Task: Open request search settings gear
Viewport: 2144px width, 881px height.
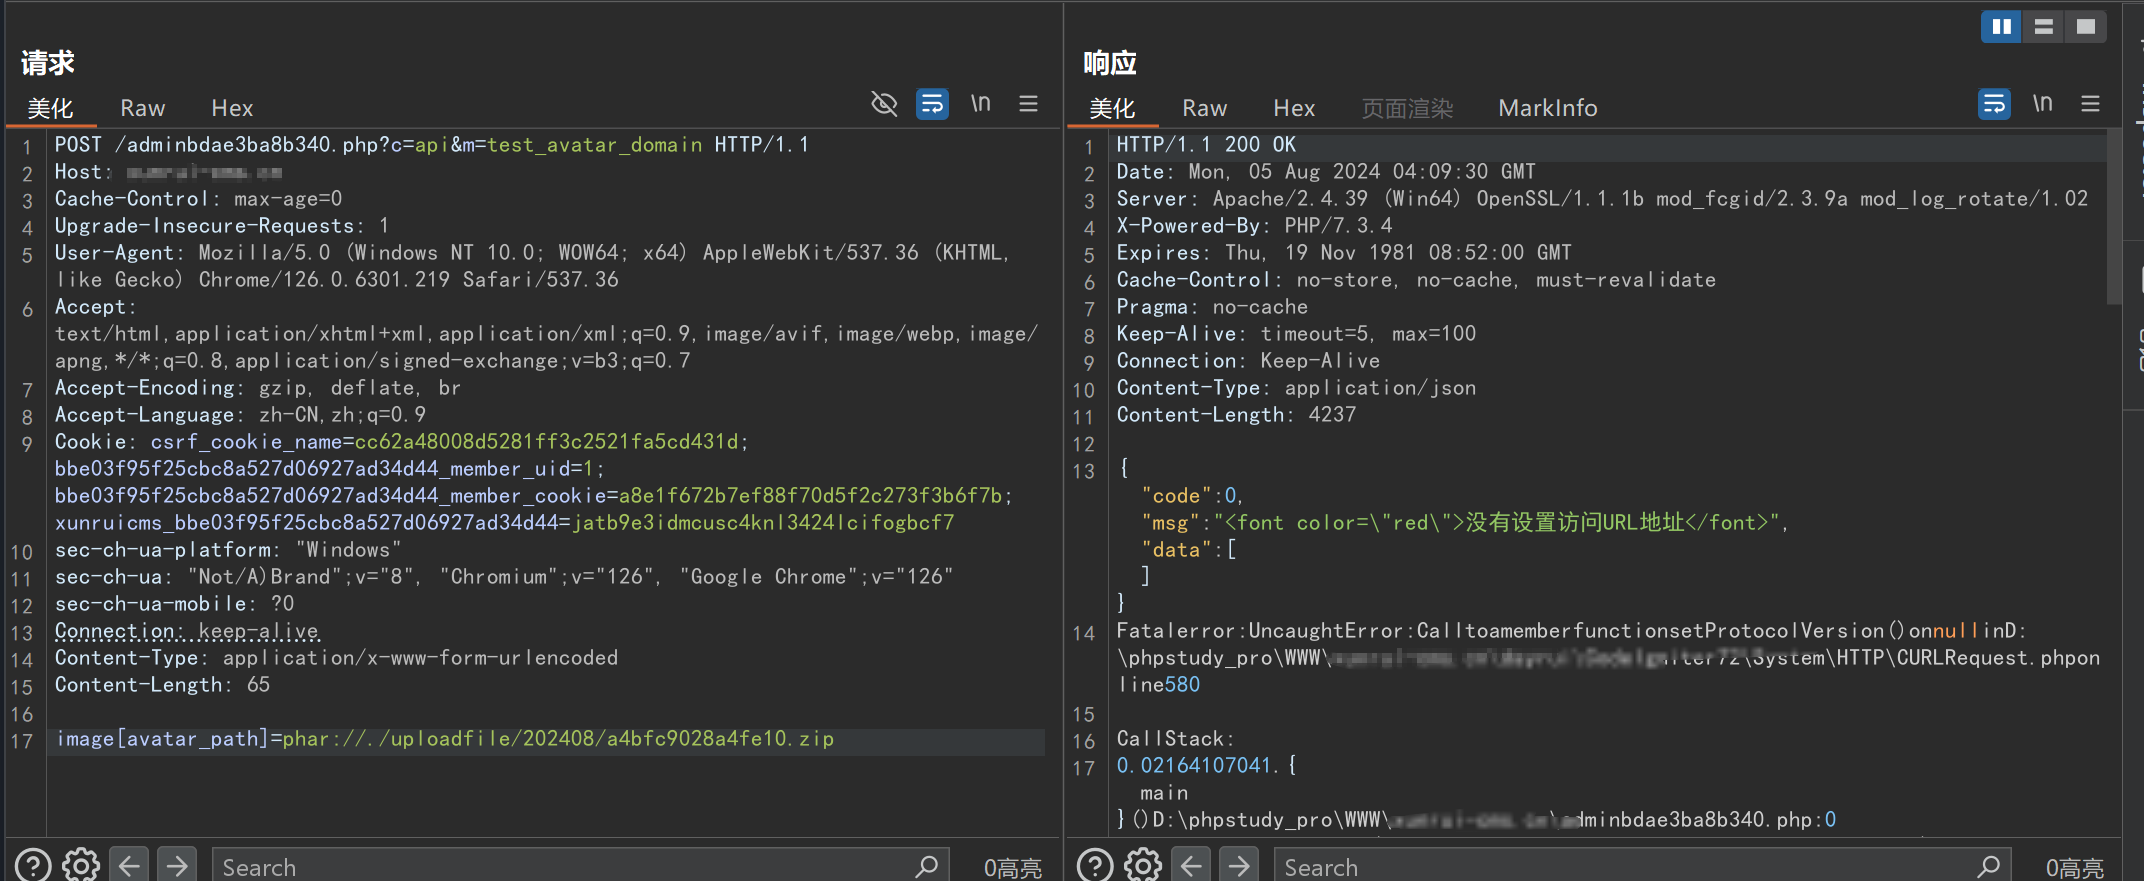Action: coord(81,865)
